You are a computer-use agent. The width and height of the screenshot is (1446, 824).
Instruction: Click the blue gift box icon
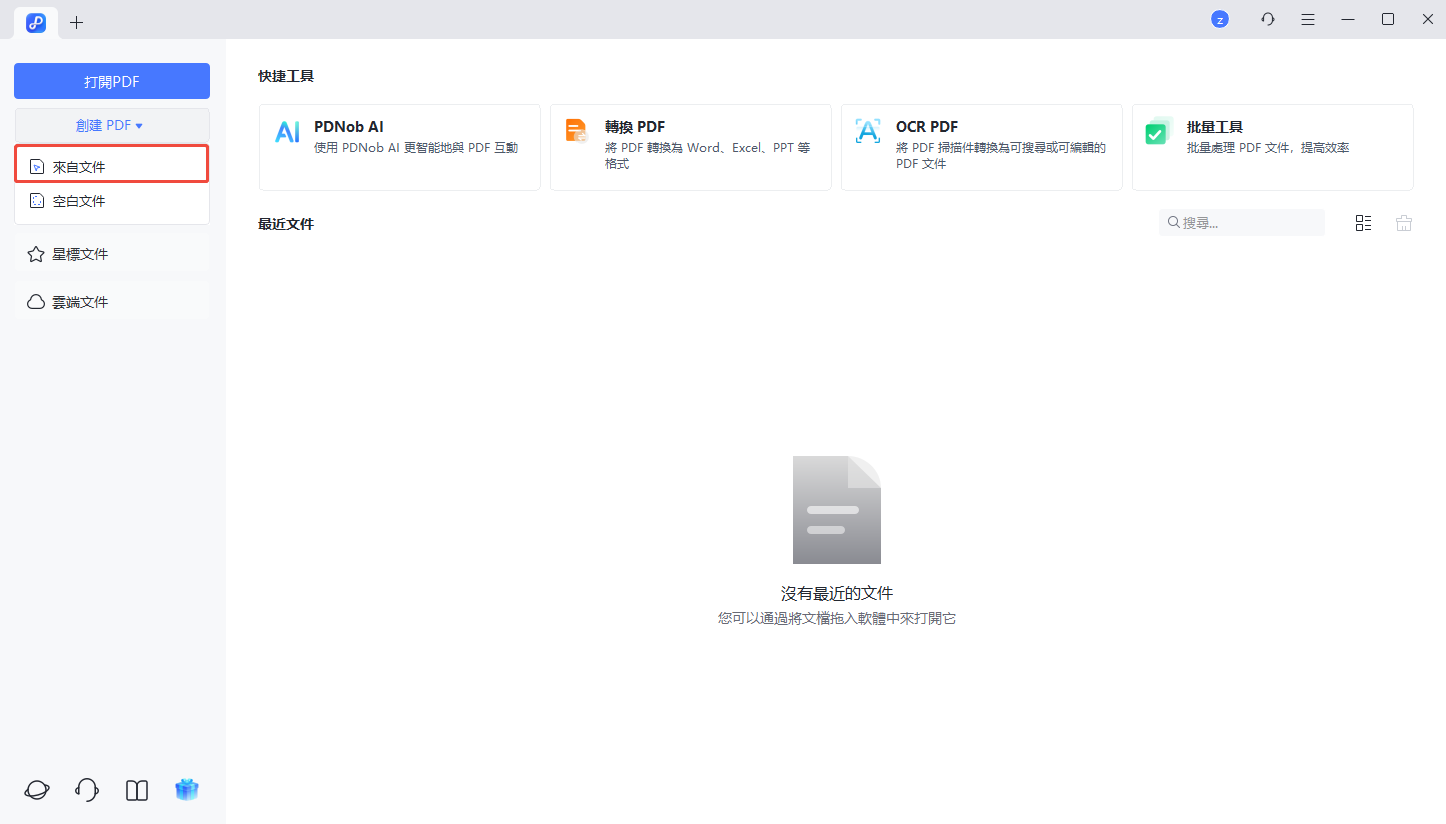[187, 790]
